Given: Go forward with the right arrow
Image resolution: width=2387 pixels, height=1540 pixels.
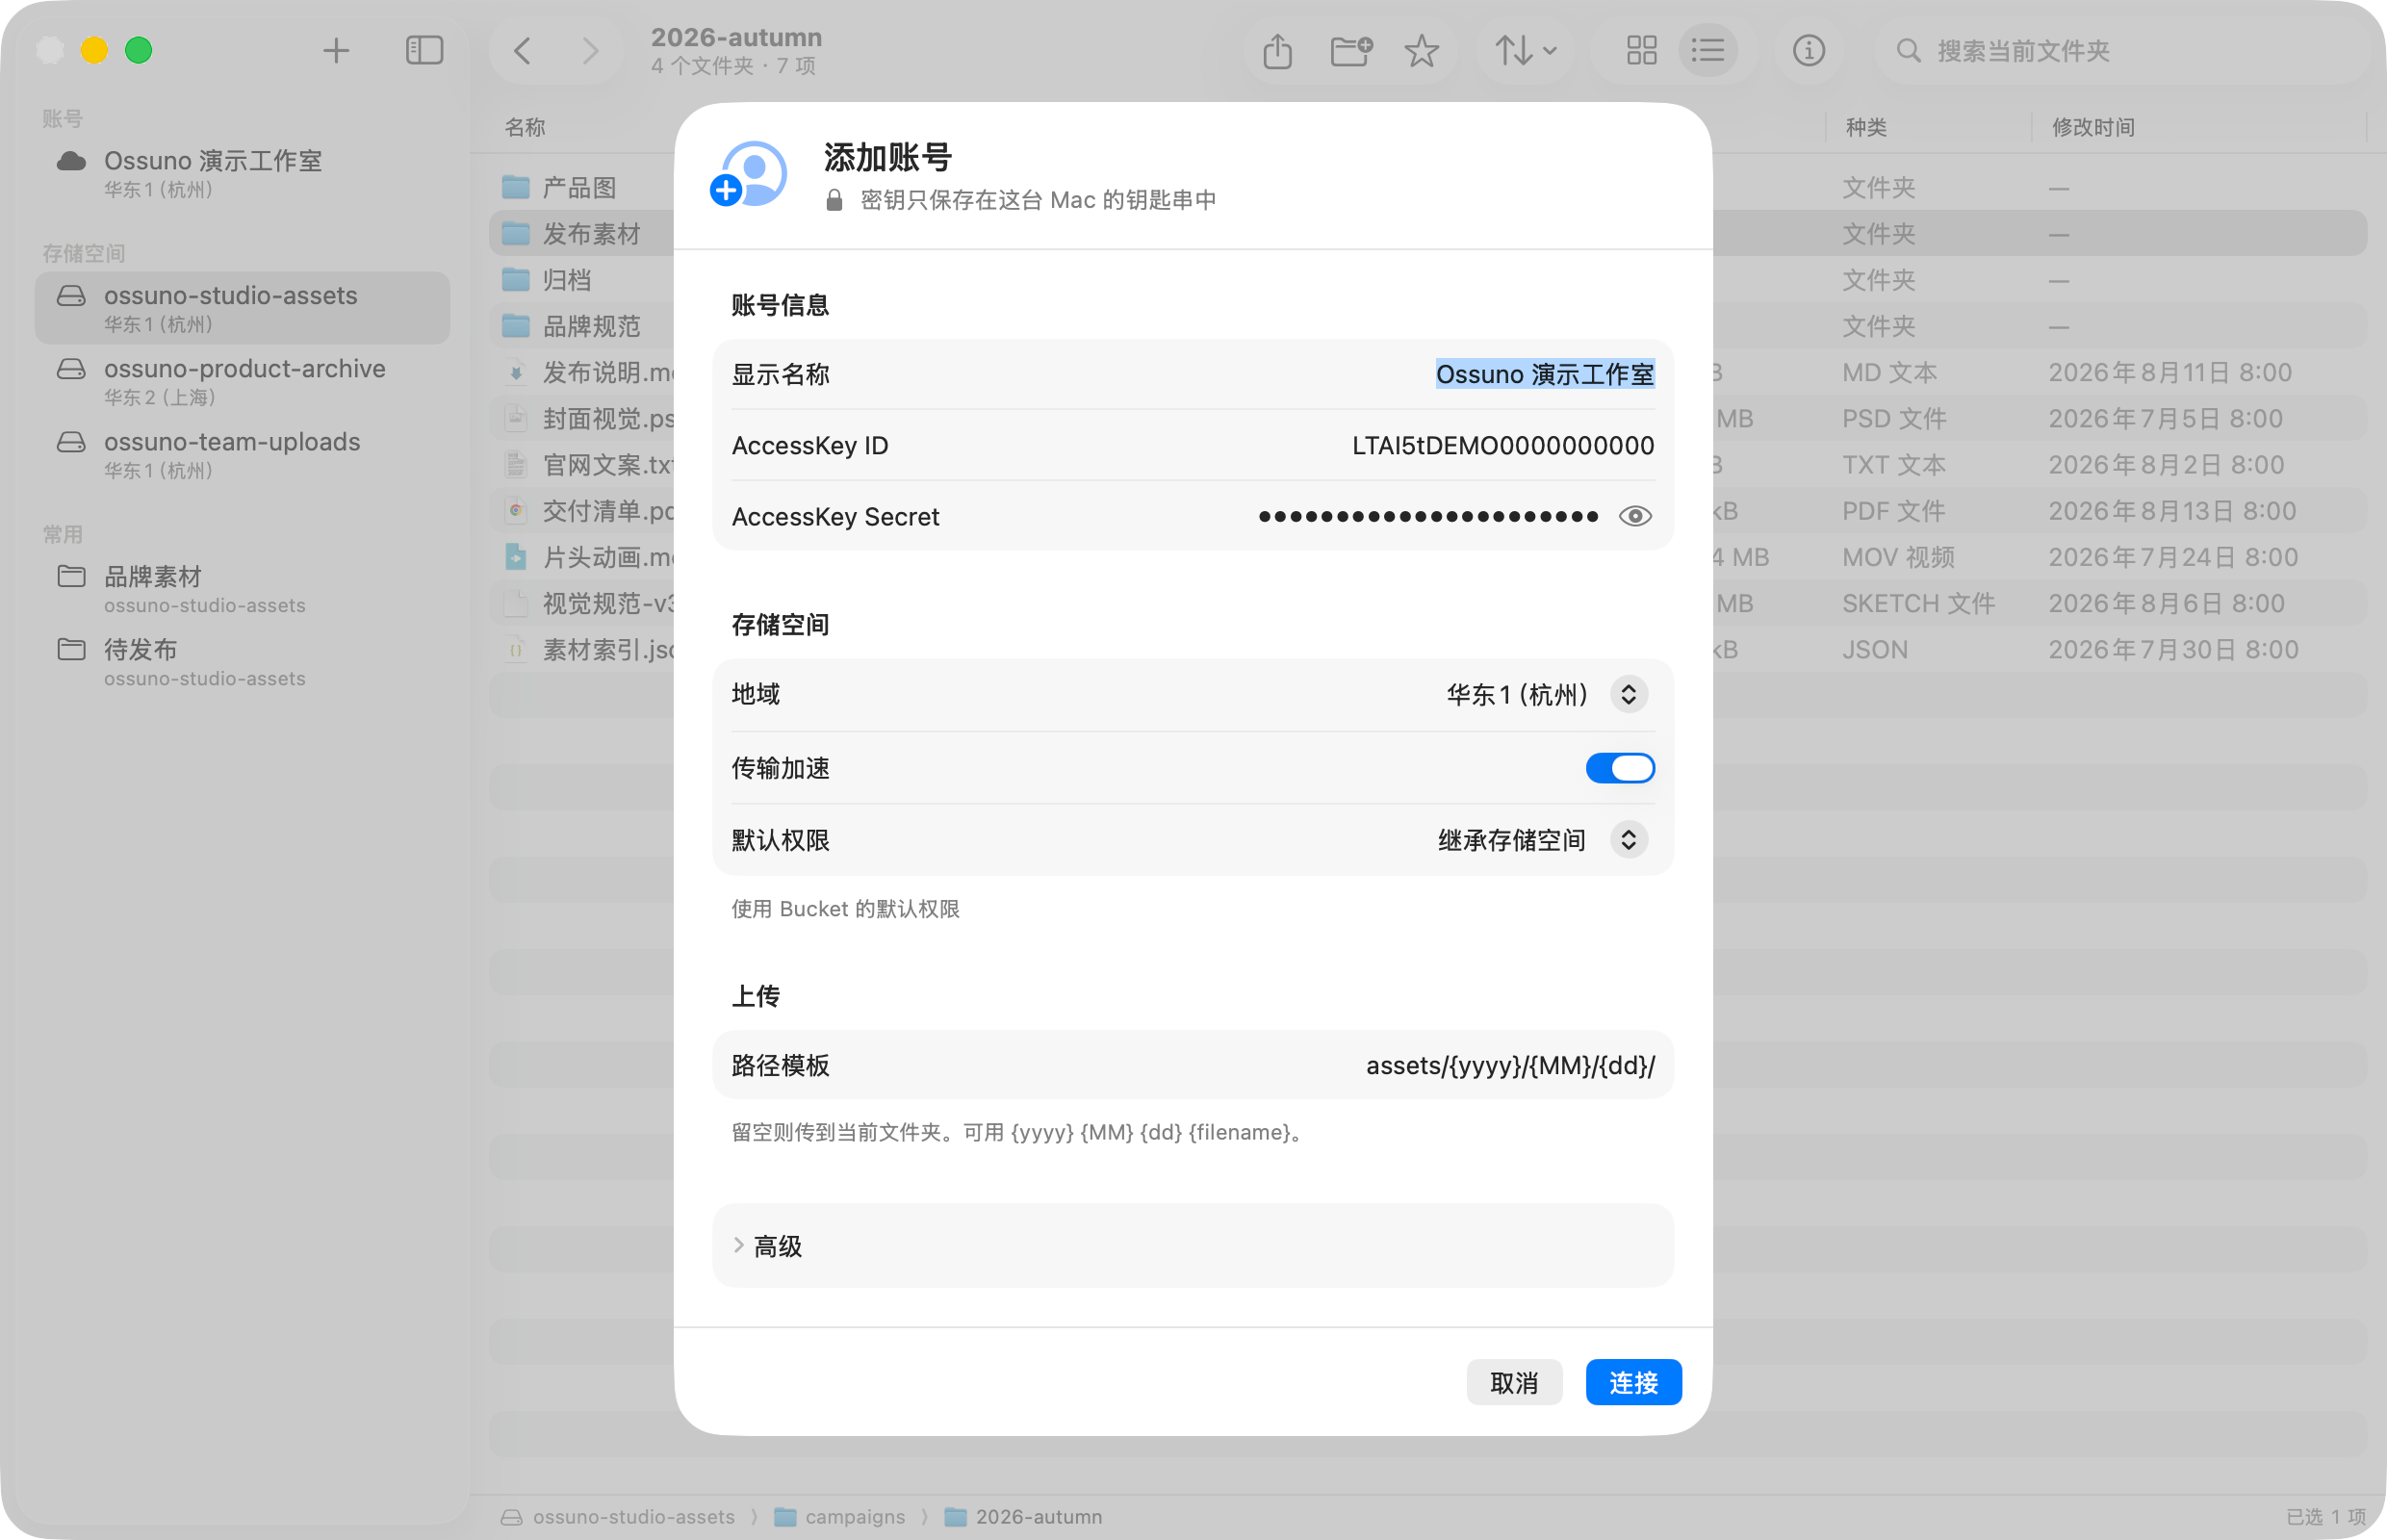Looking at the screenshot, I should point(590,50).
